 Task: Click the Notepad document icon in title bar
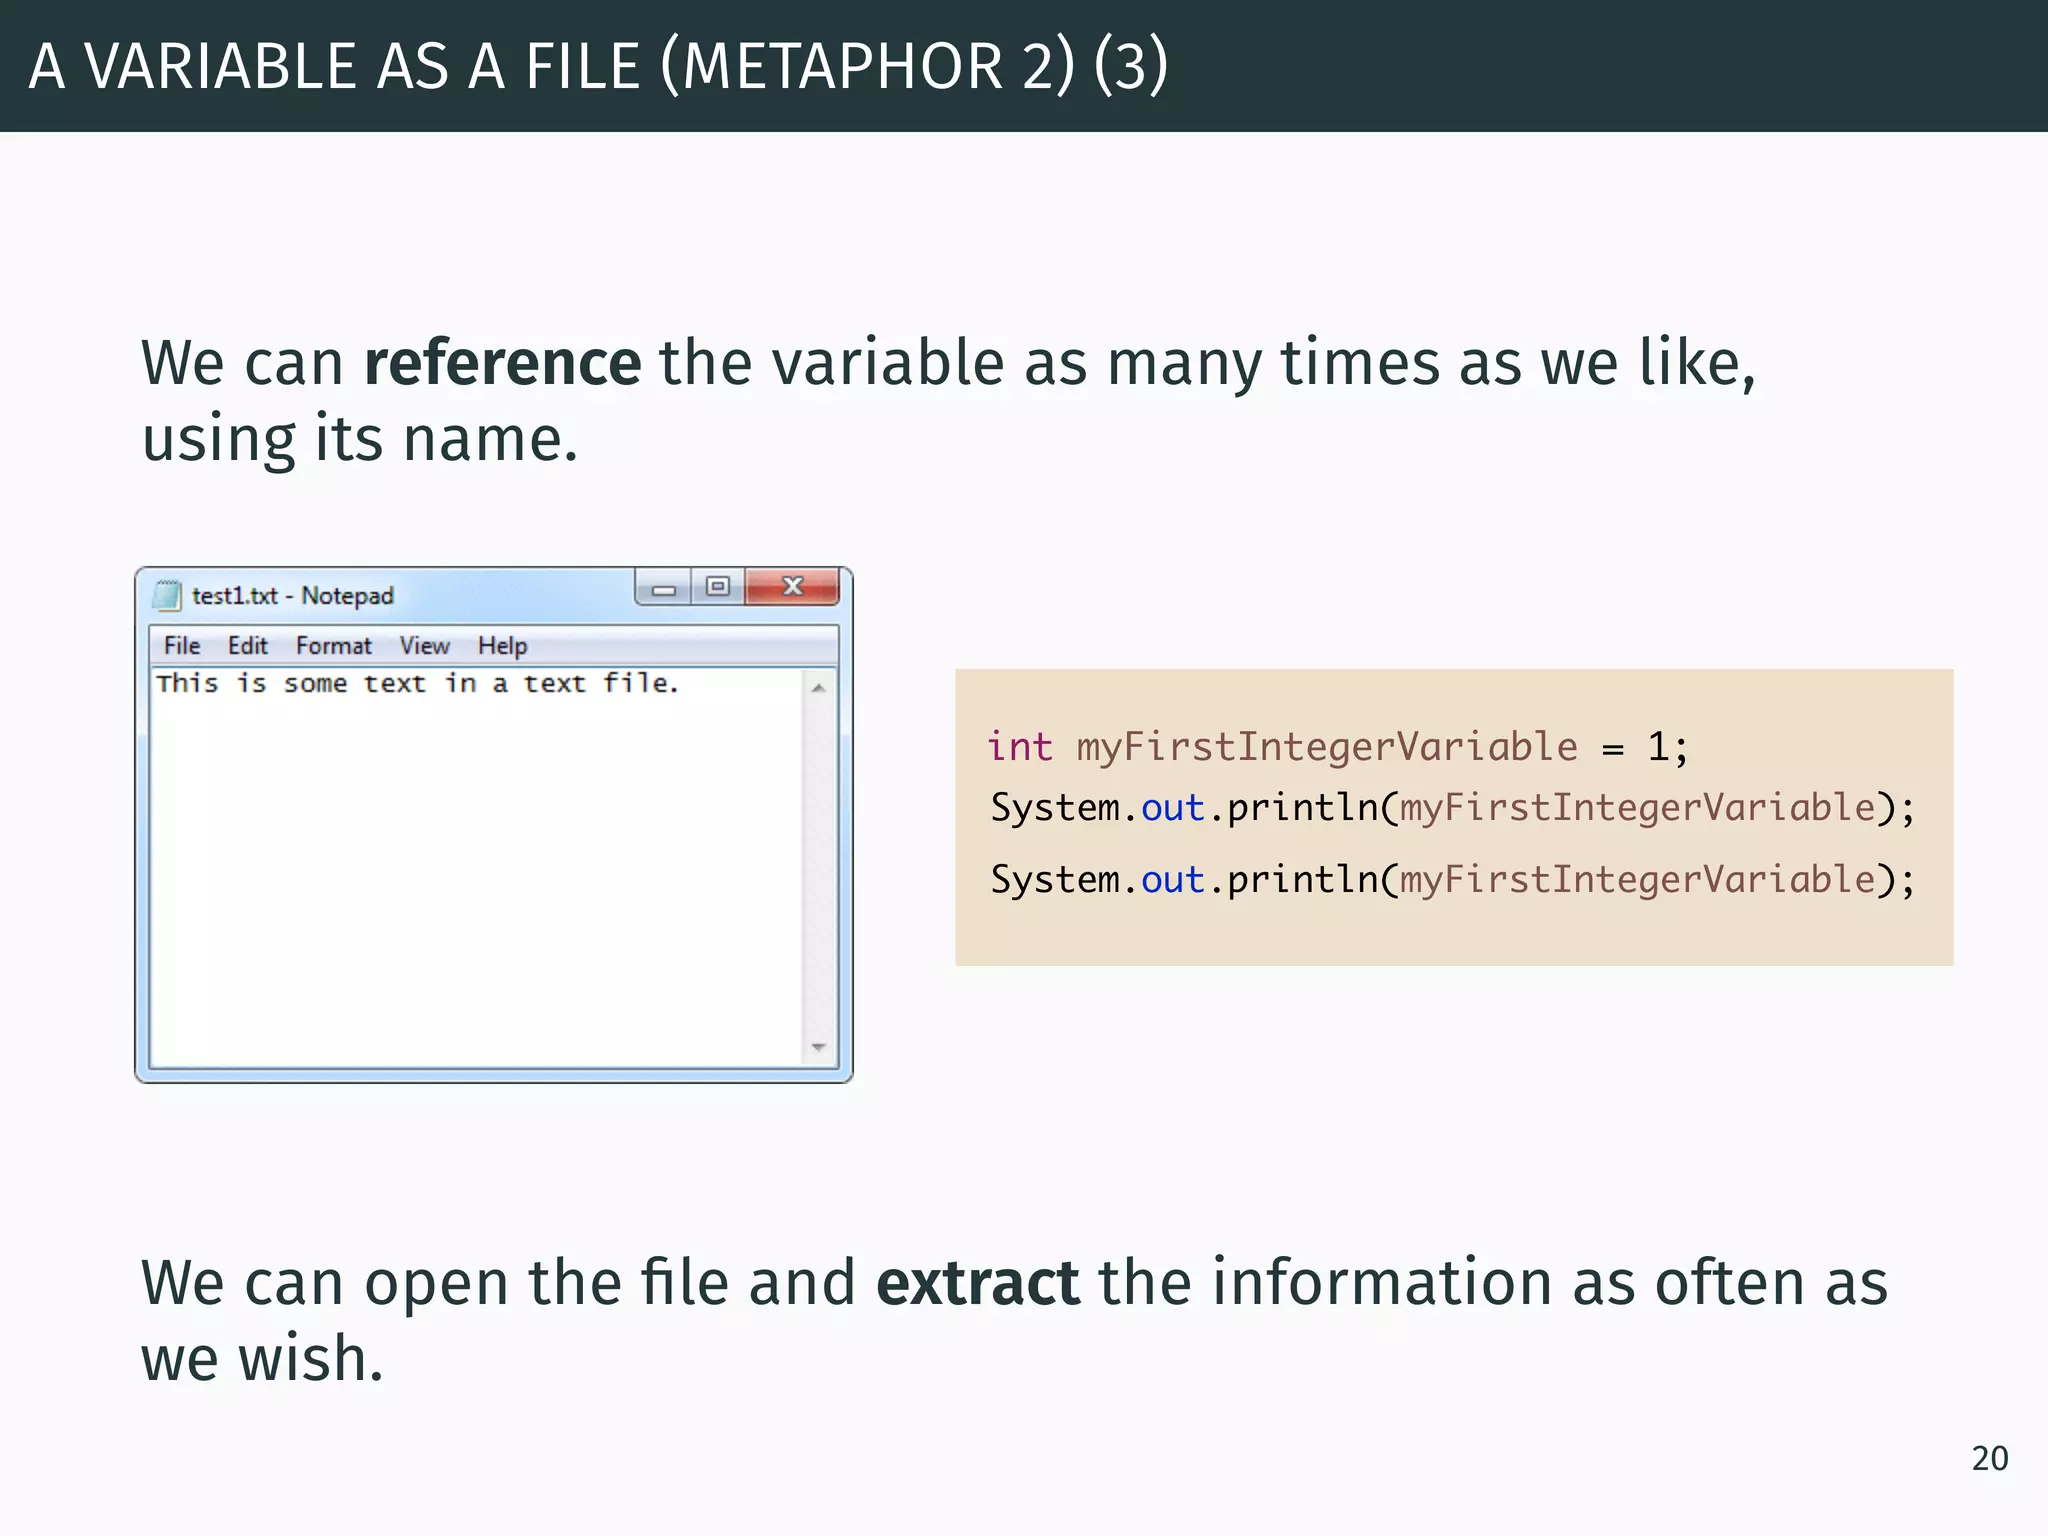pyautogui.click(x=166, y=595)
